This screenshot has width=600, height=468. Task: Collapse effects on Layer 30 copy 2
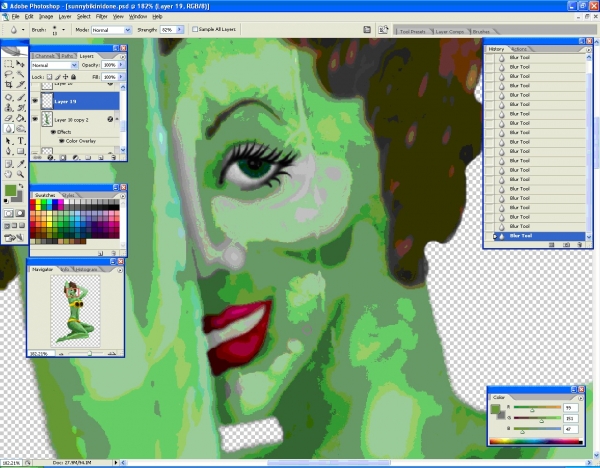pyautogui.click(x=117, y=119)
